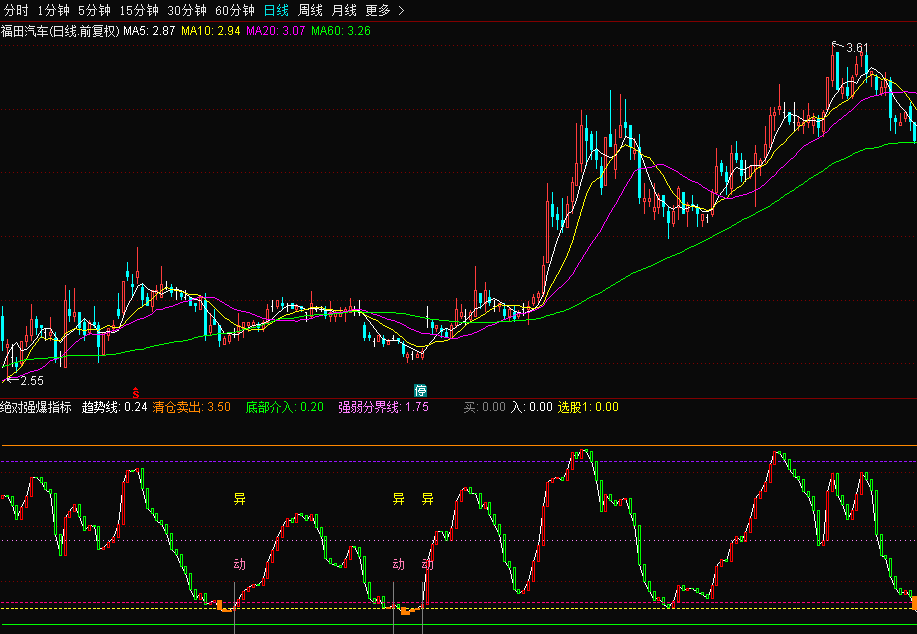Click the arrow next to 更多

401,11
